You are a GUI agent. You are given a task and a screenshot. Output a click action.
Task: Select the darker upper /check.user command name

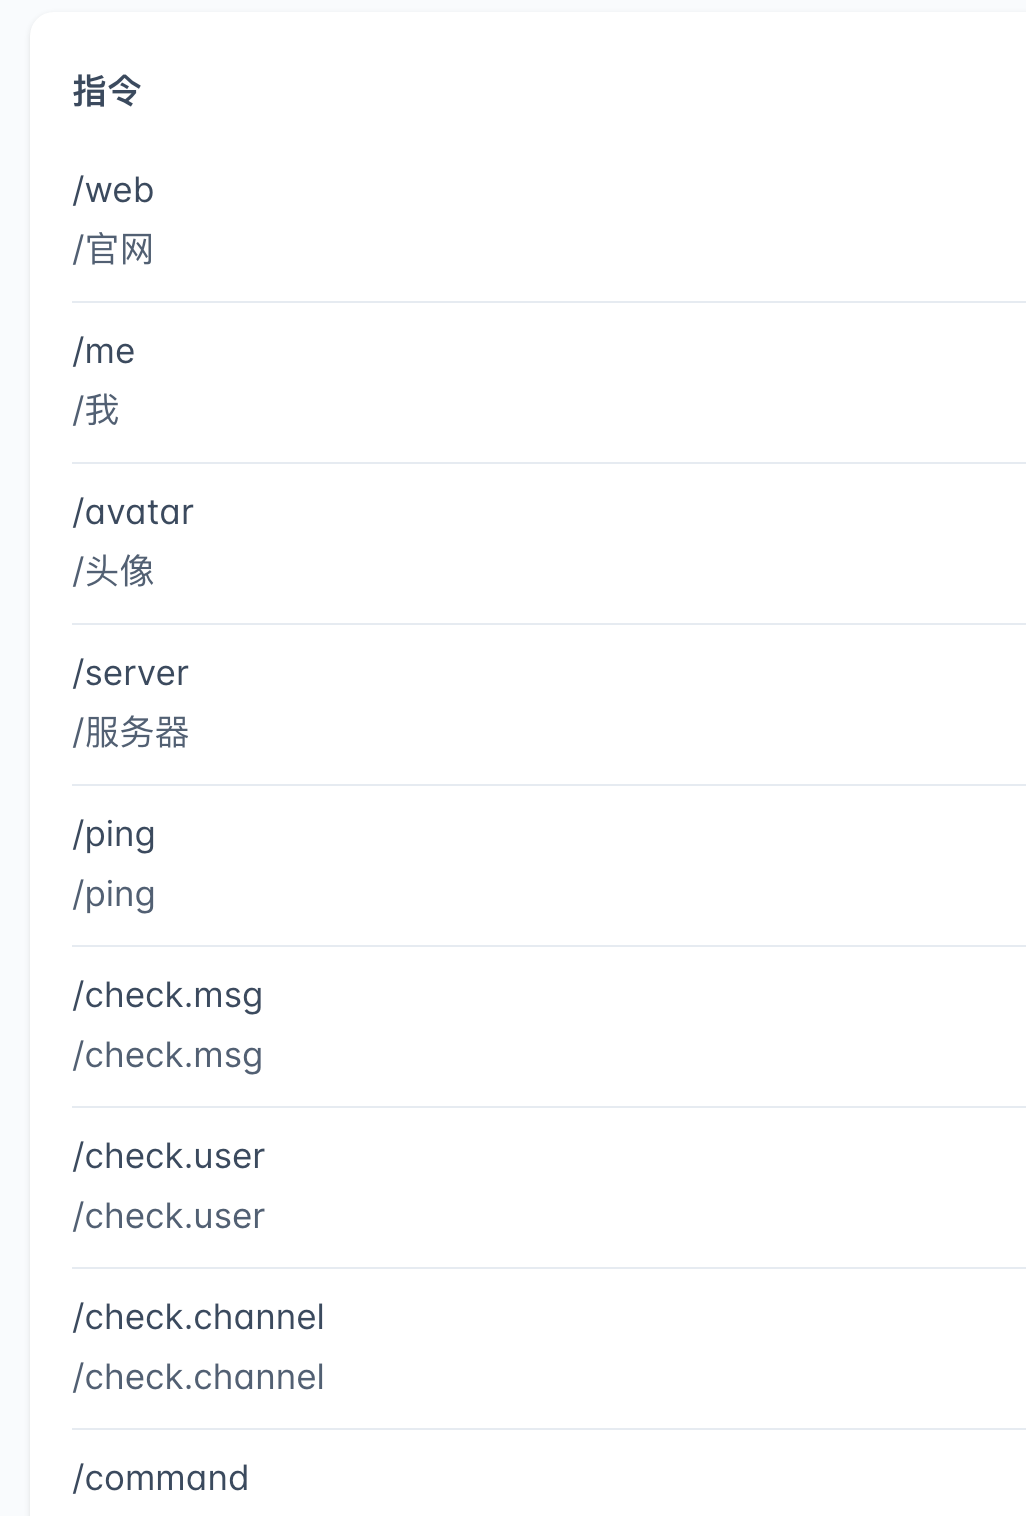168,1157
